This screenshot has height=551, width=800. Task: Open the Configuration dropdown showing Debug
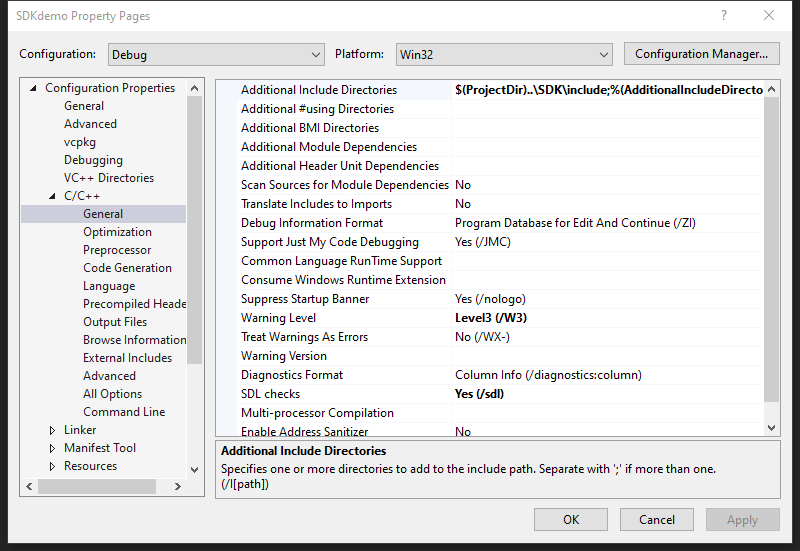pos(214,54)
